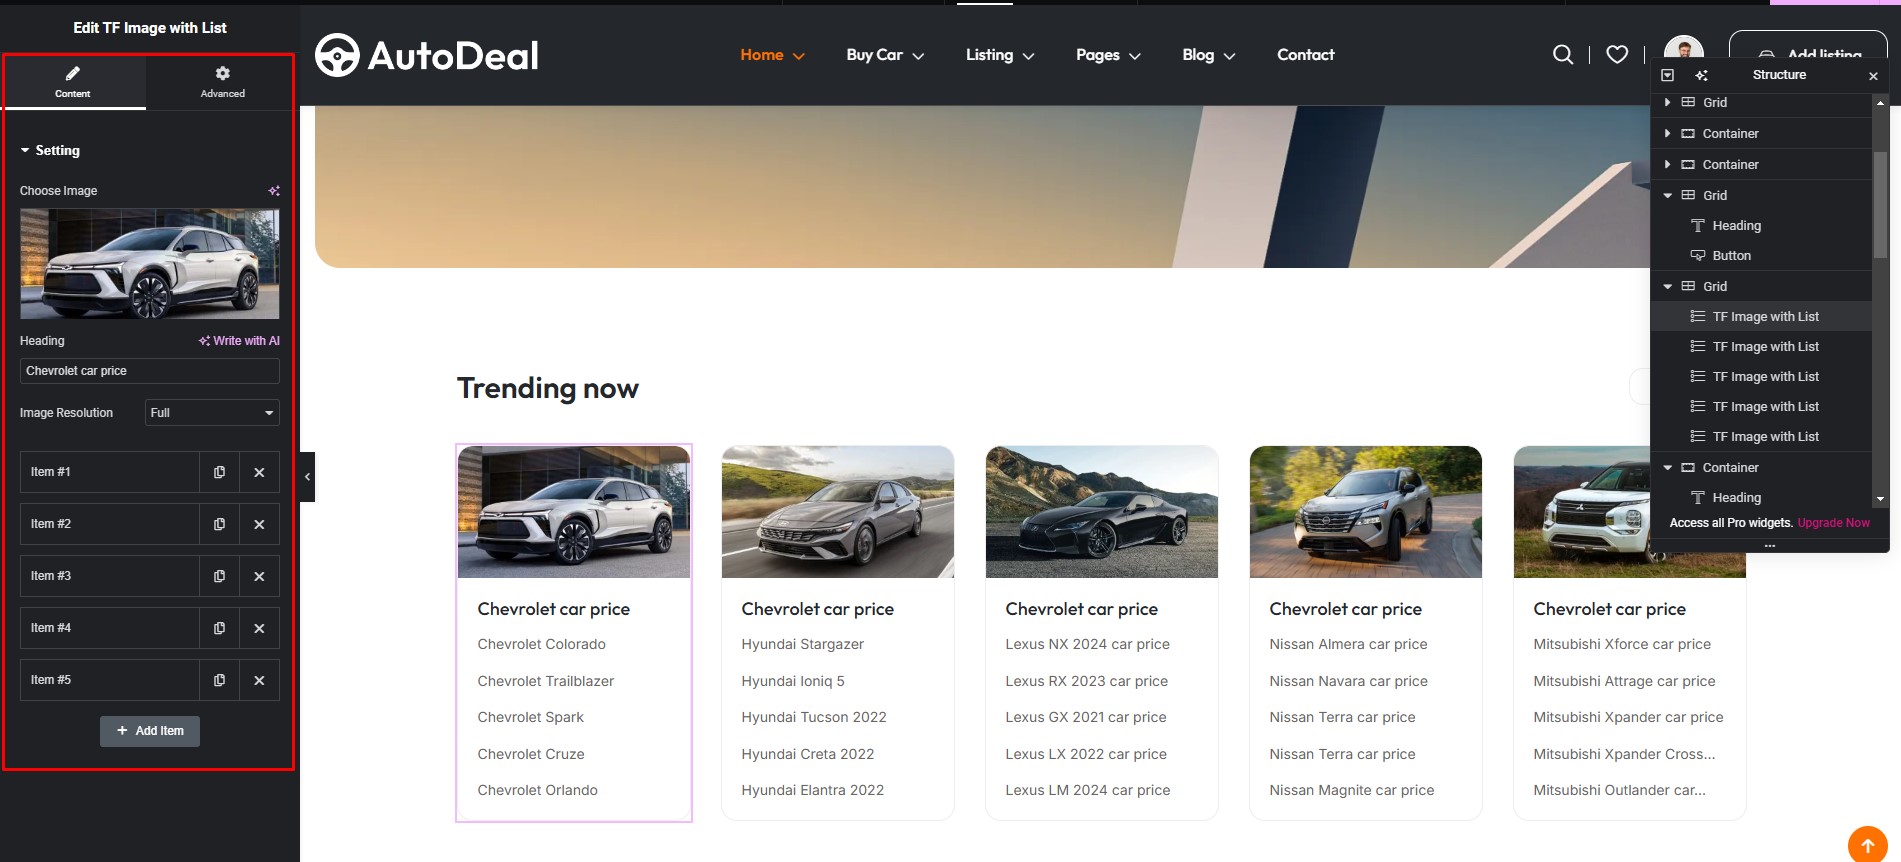Click the Upgrade Now link
The image size is (1901, 862).
(x=1833, y=523)
